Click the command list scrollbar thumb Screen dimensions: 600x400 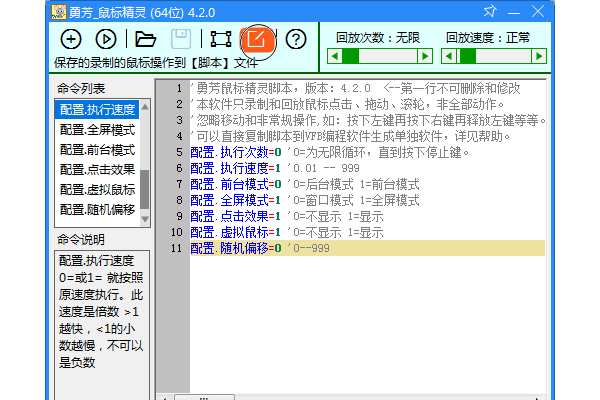click(145, 190)
